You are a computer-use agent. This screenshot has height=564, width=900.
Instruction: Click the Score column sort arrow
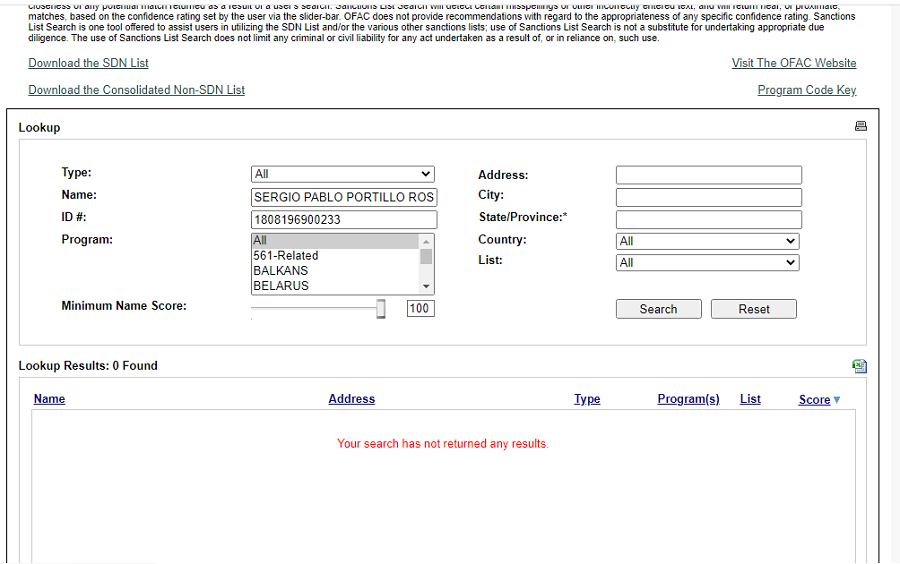pyautogui.click(x=837, y=400)
